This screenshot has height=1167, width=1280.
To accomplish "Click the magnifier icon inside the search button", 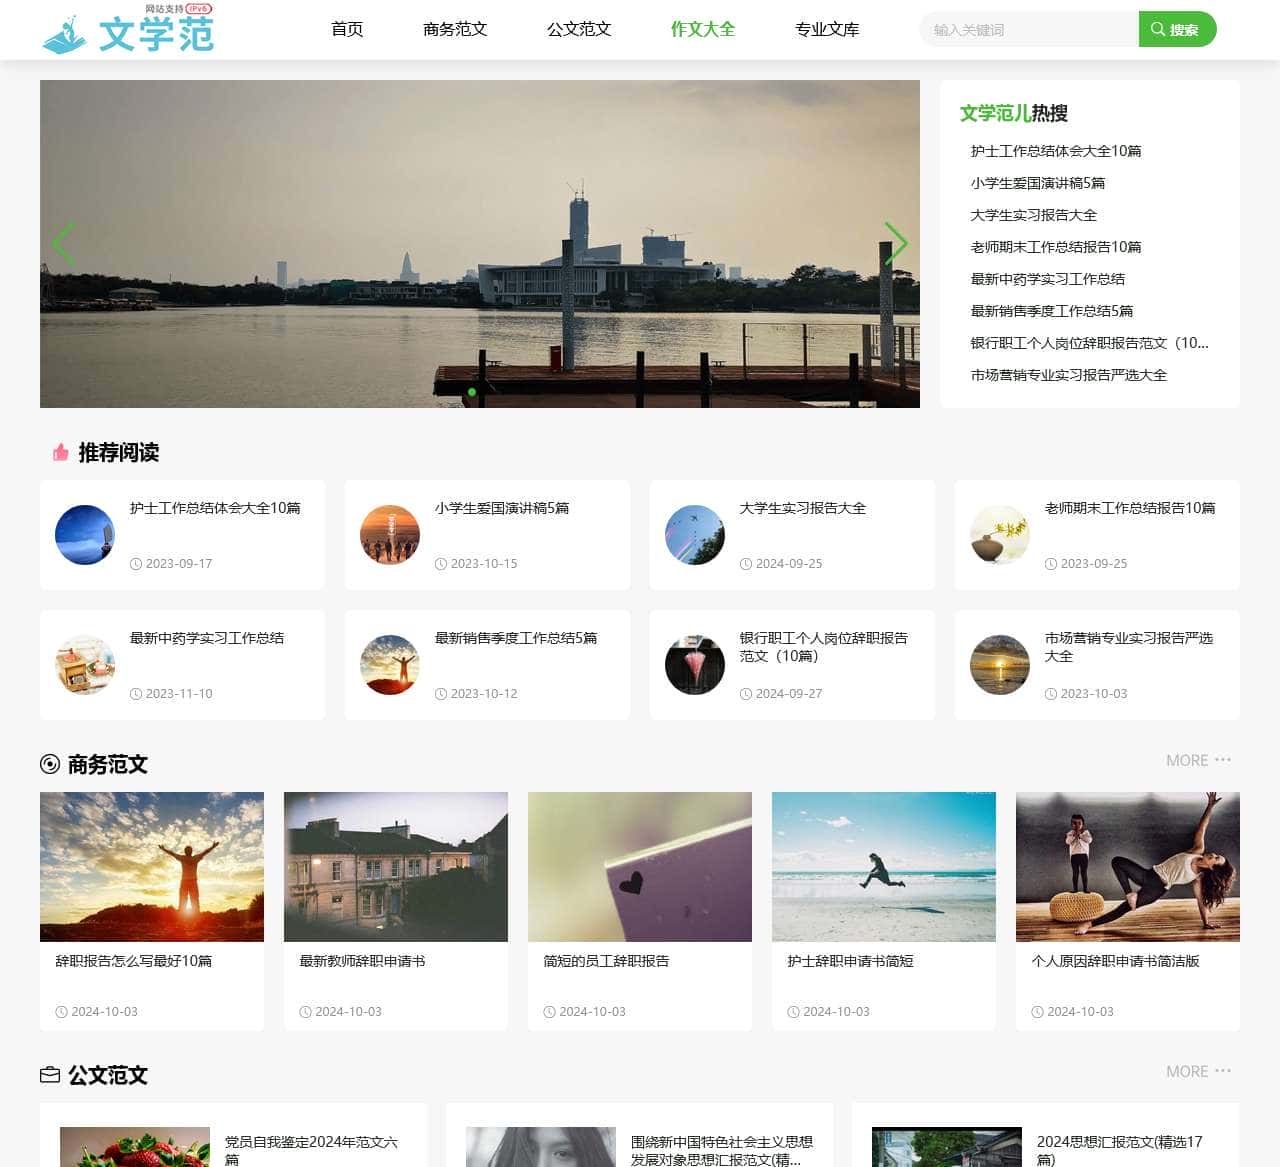I will tap(1159, 29).
